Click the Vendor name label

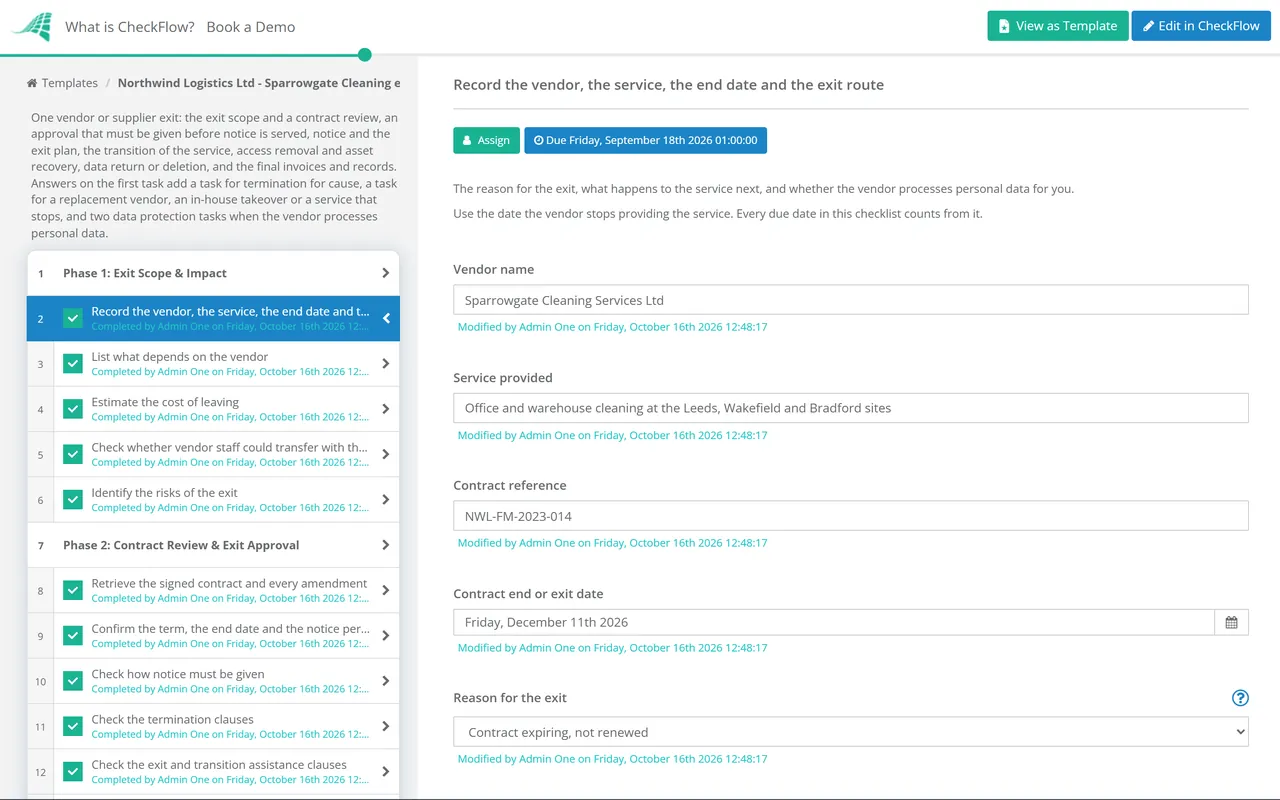pos(494,269)
